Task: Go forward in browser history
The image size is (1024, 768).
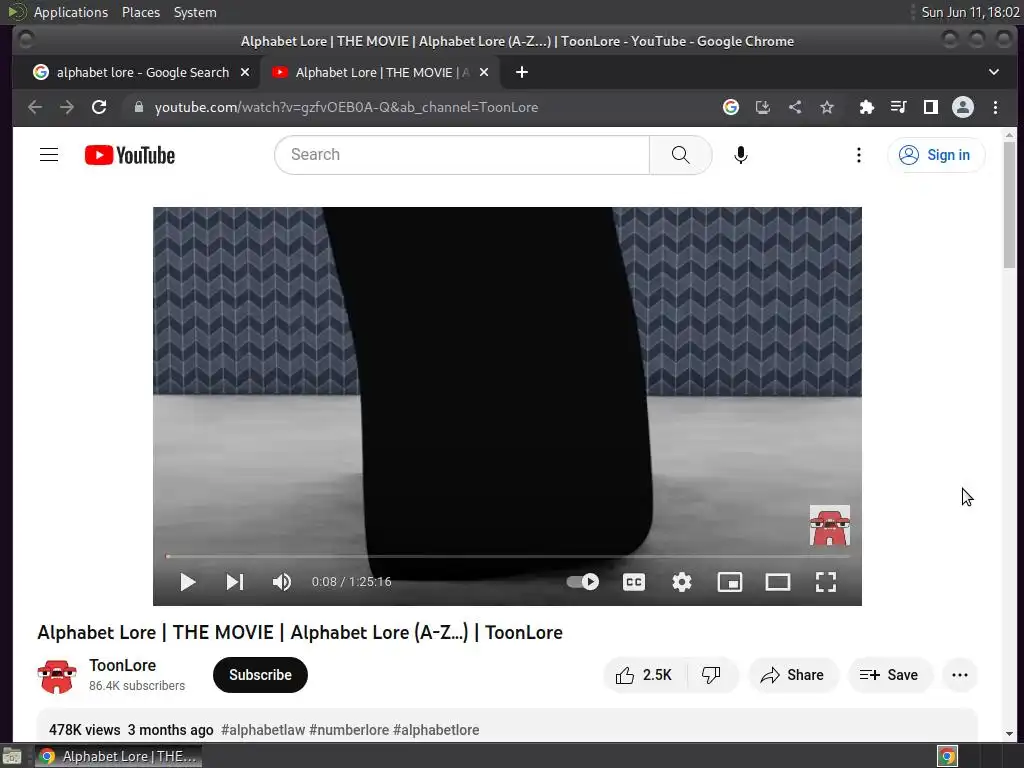Action: [x=67, y=107]
